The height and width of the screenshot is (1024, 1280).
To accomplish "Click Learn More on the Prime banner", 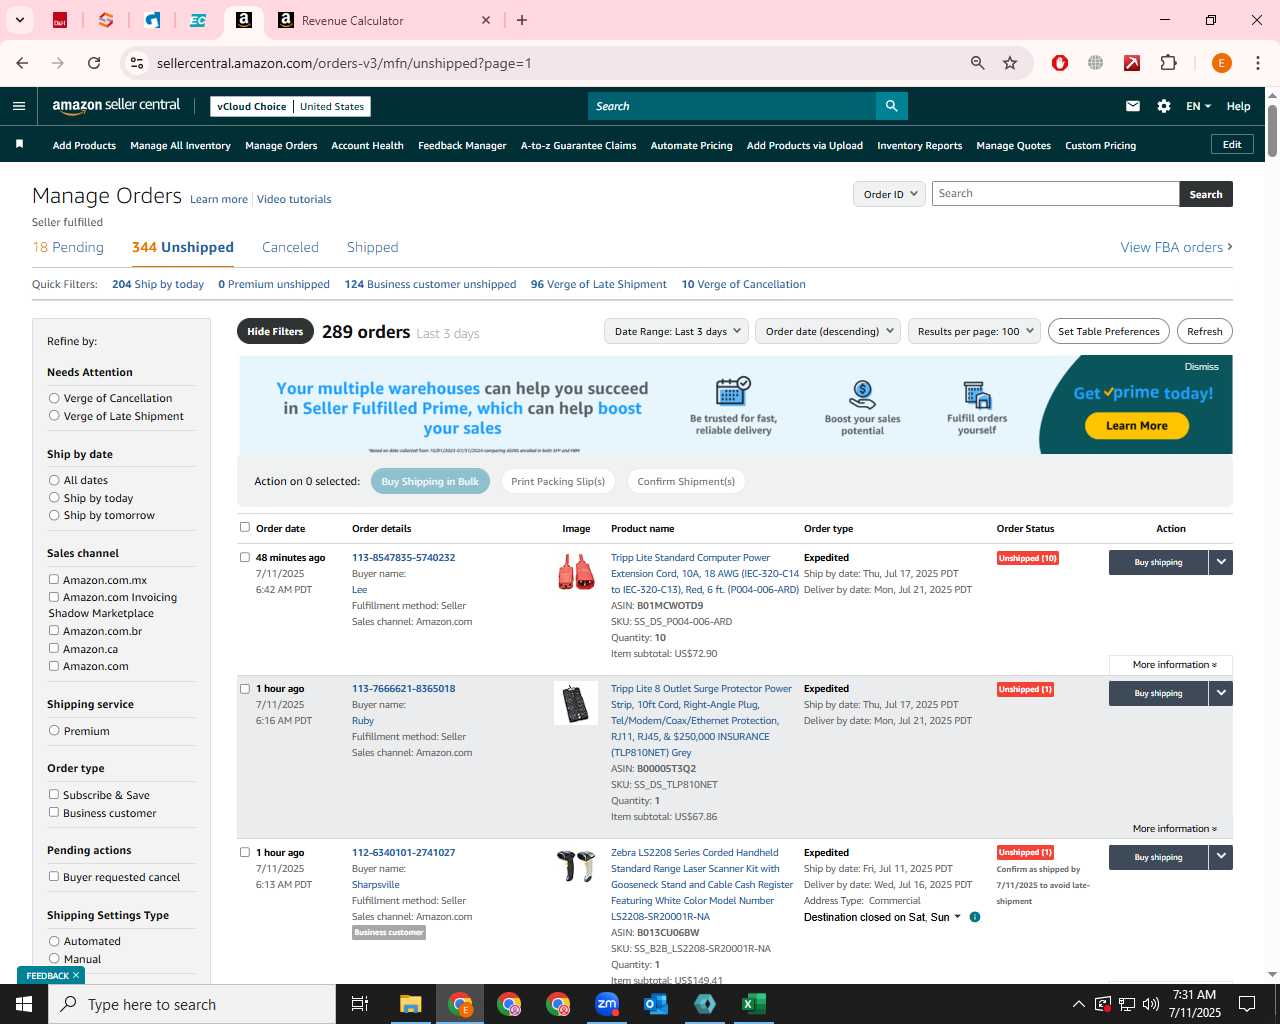I will click(1137, 425).
